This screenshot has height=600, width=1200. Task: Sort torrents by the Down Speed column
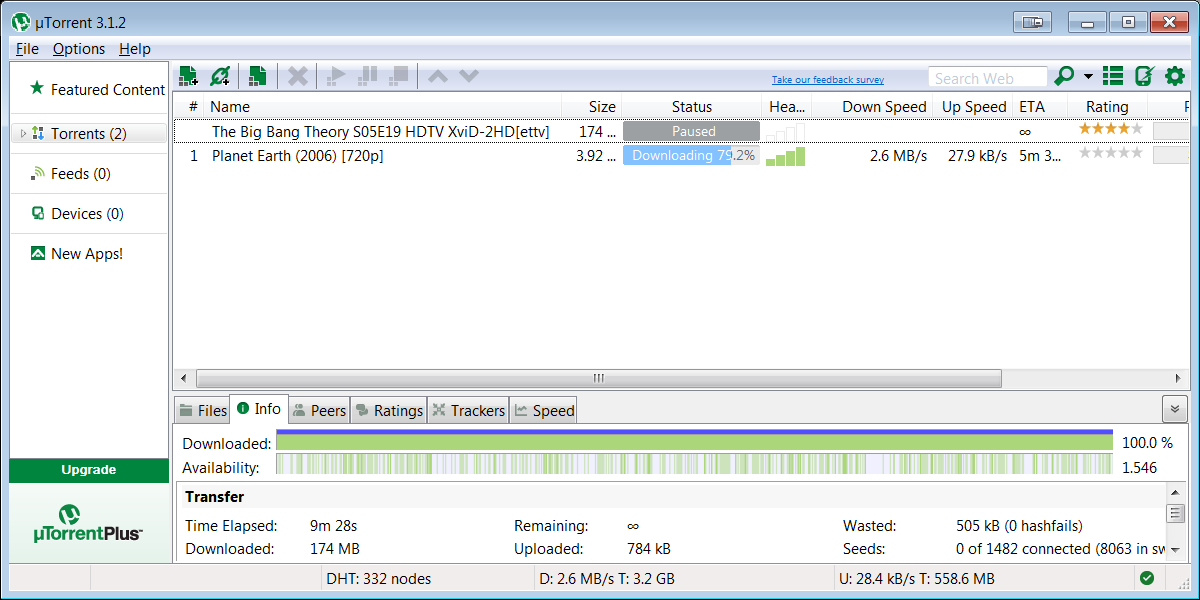(x=883, y=107)
